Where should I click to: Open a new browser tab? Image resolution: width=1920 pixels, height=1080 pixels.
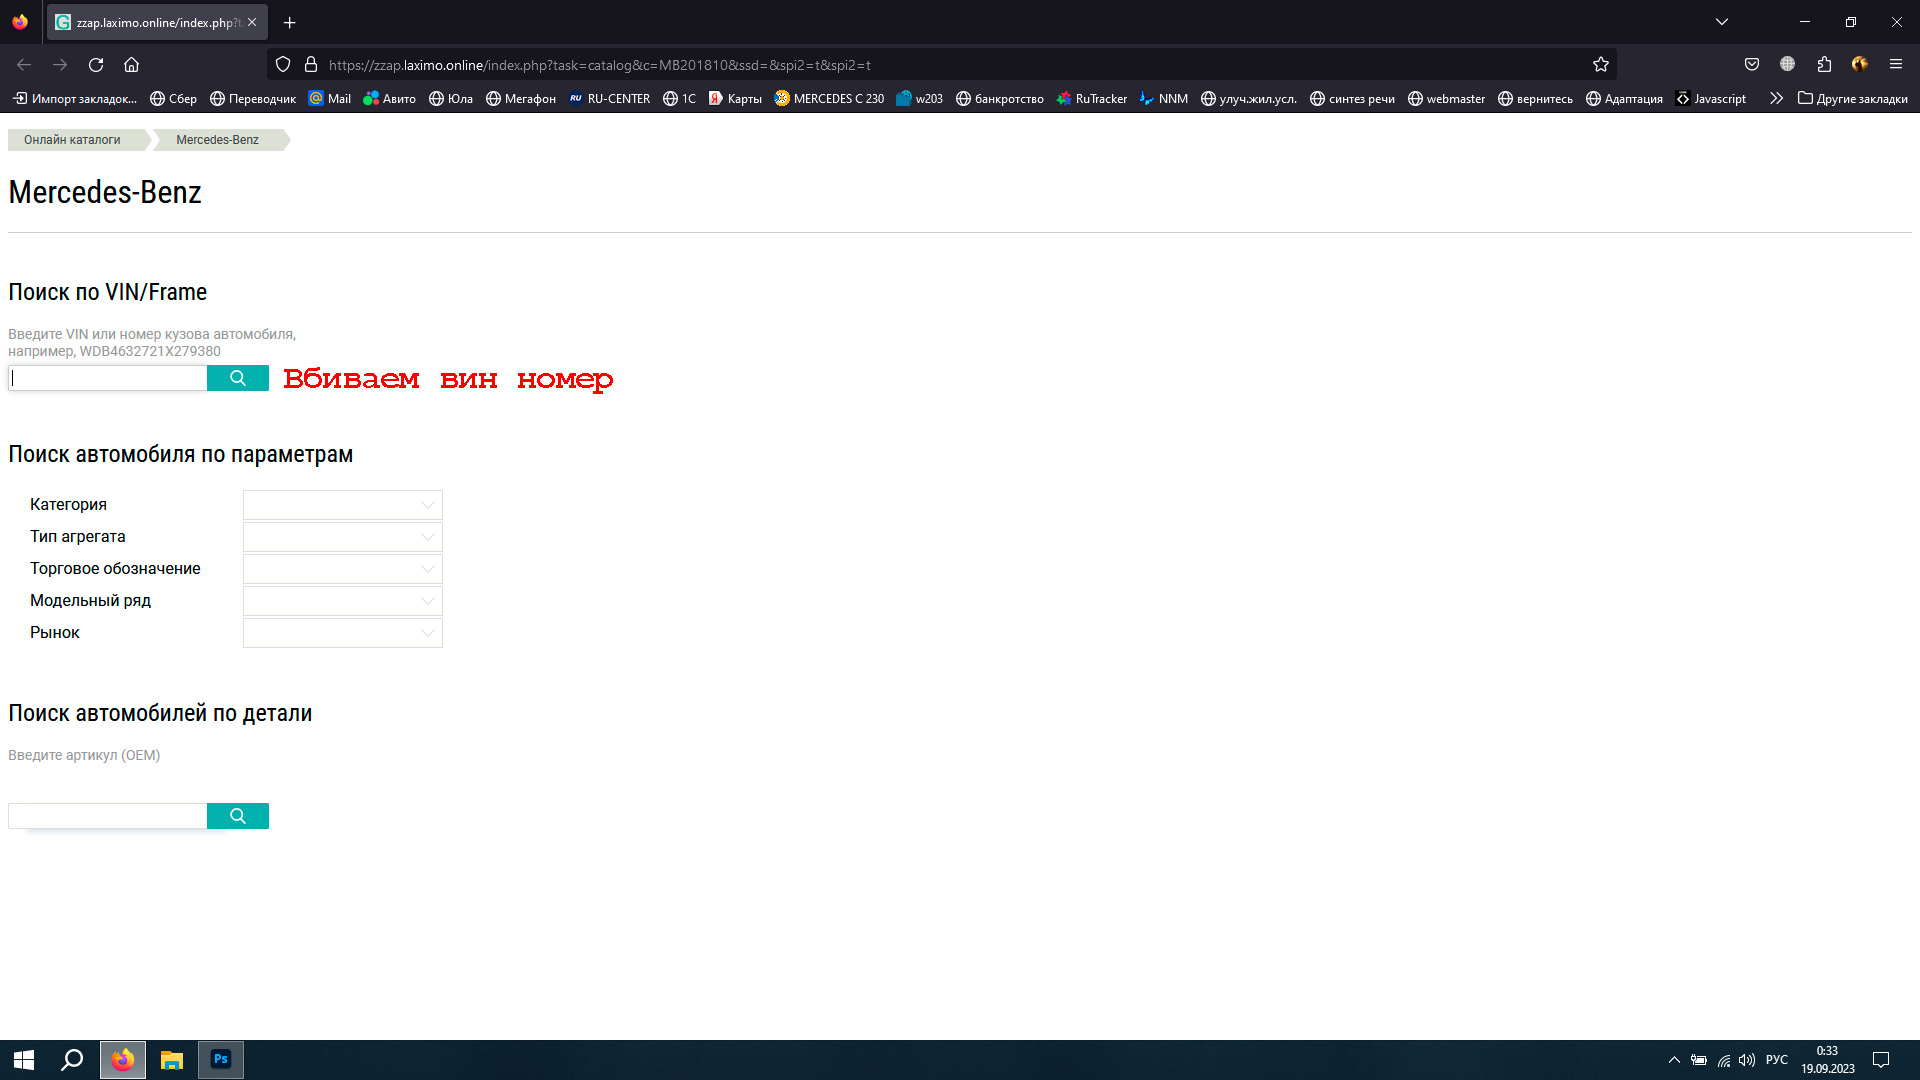pos(289,22)
